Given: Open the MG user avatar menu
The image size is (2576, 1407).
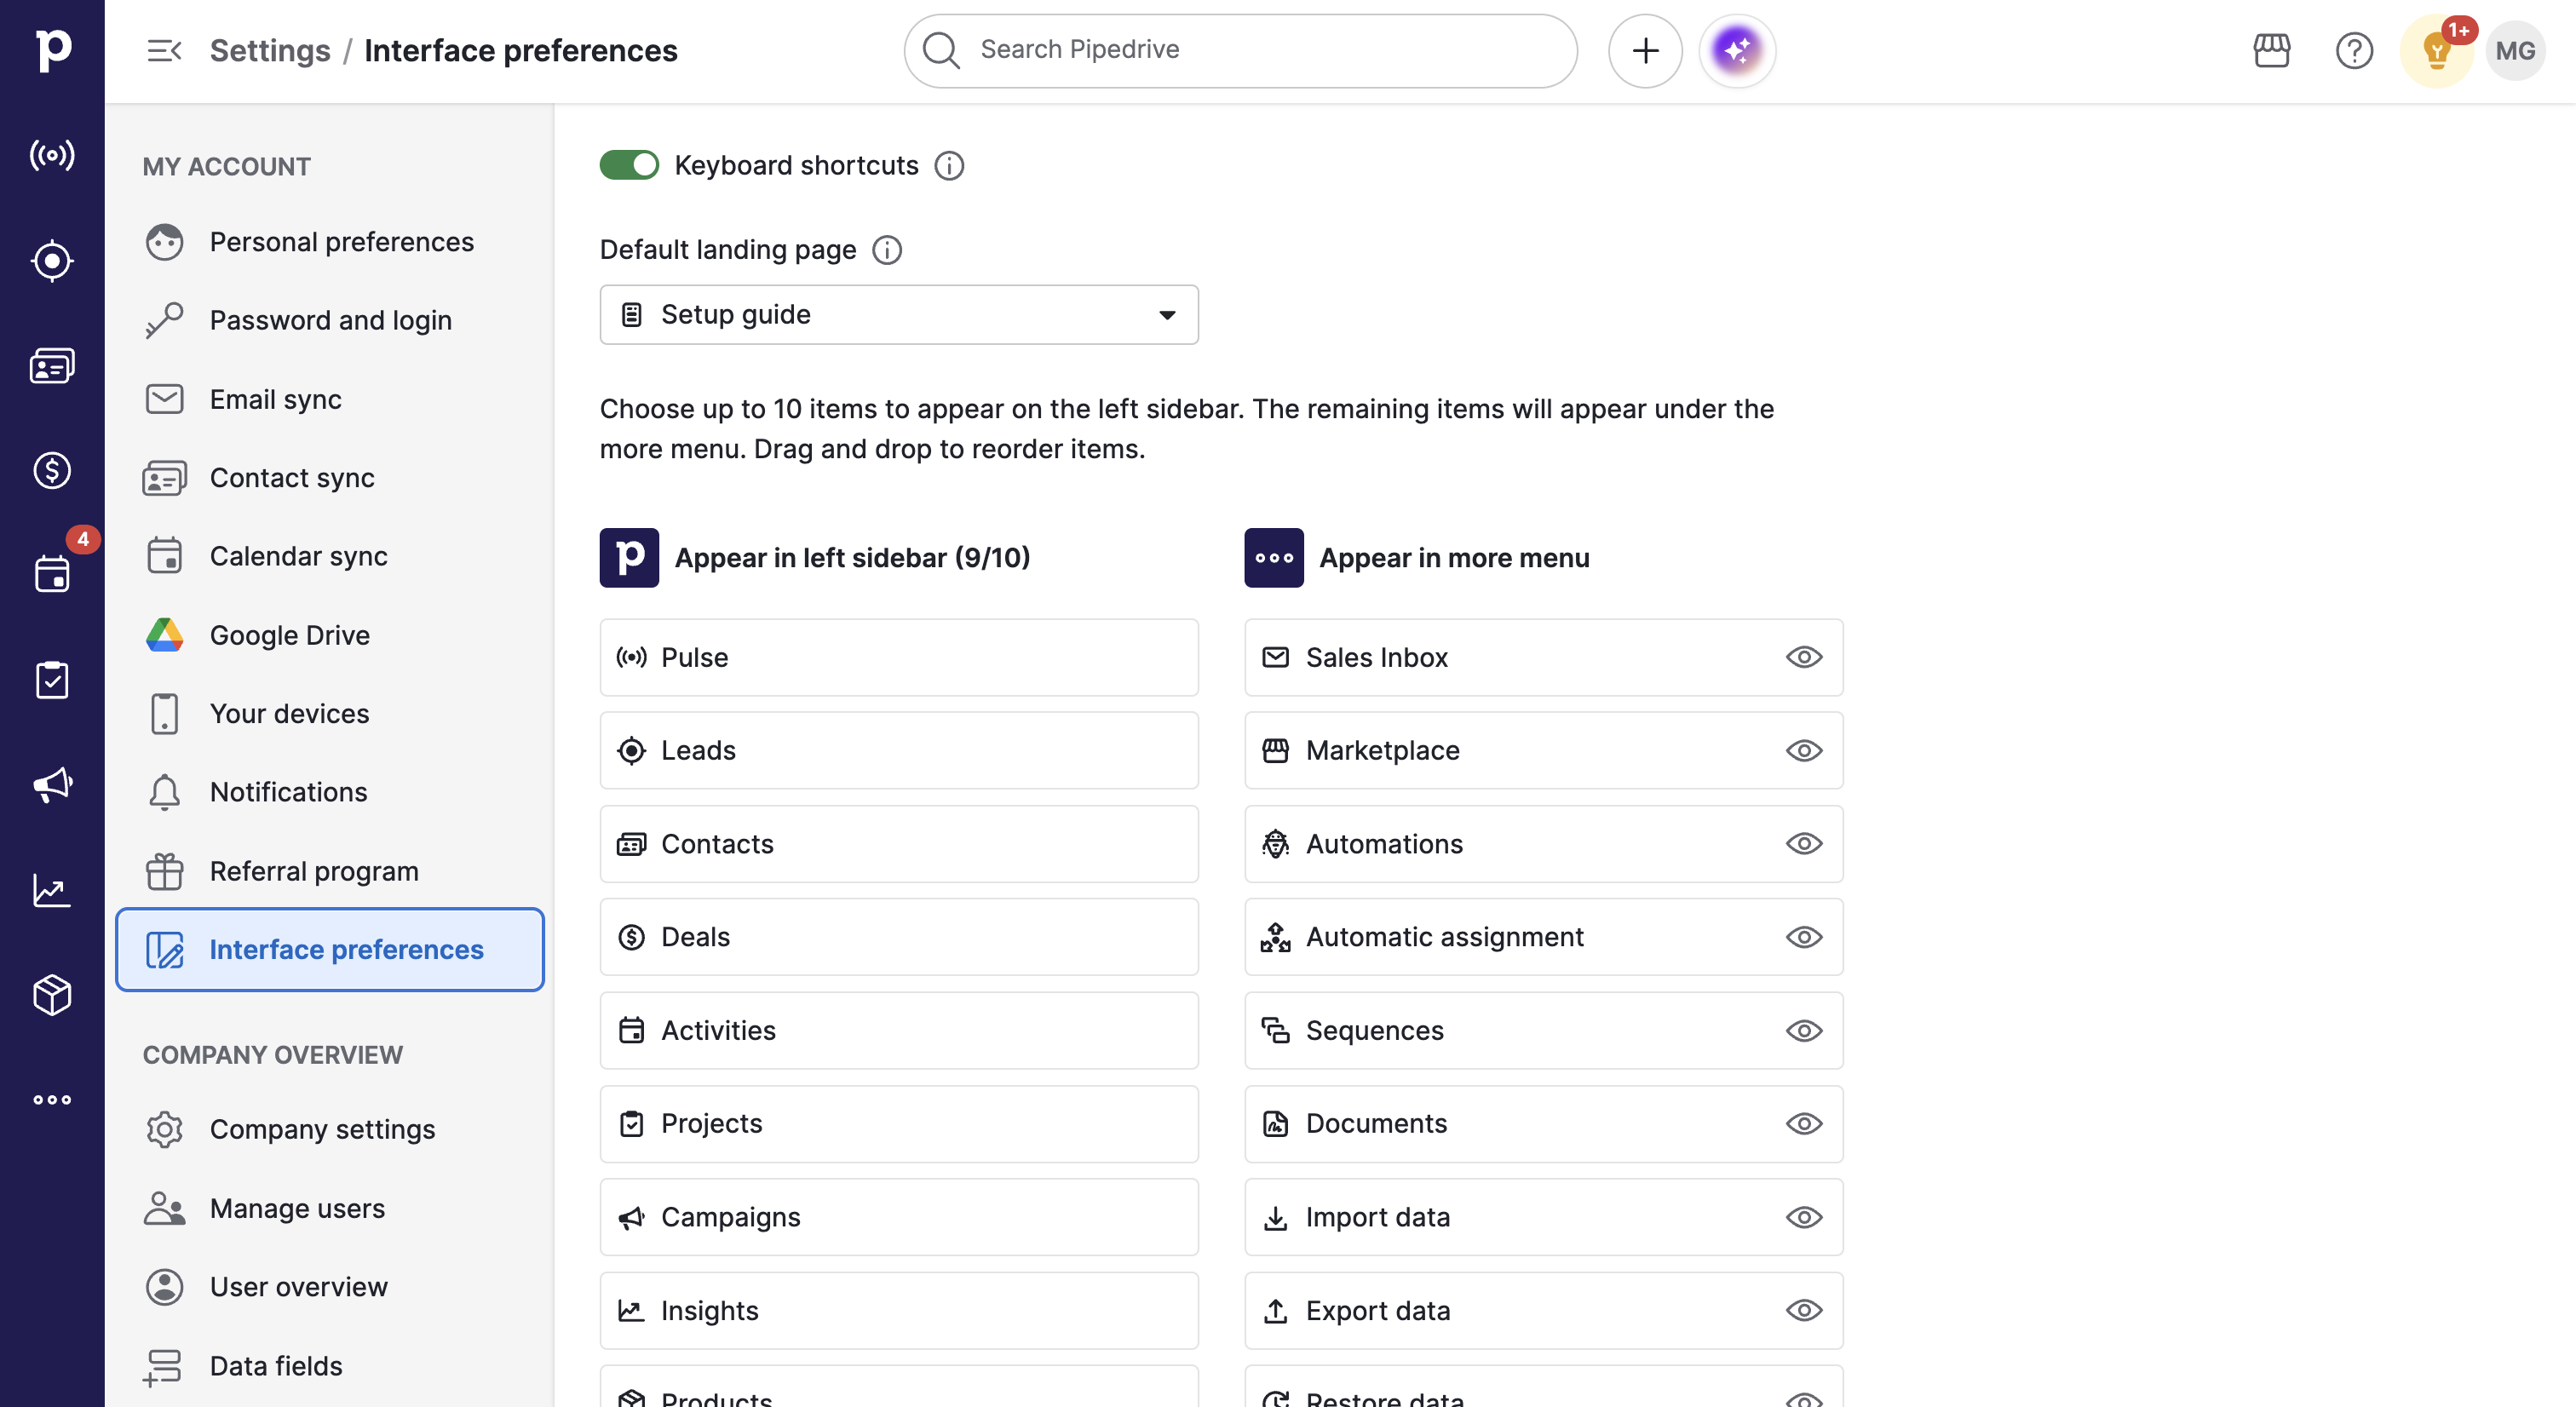Looking at the screenshot, I should [x=2515, y=50].
